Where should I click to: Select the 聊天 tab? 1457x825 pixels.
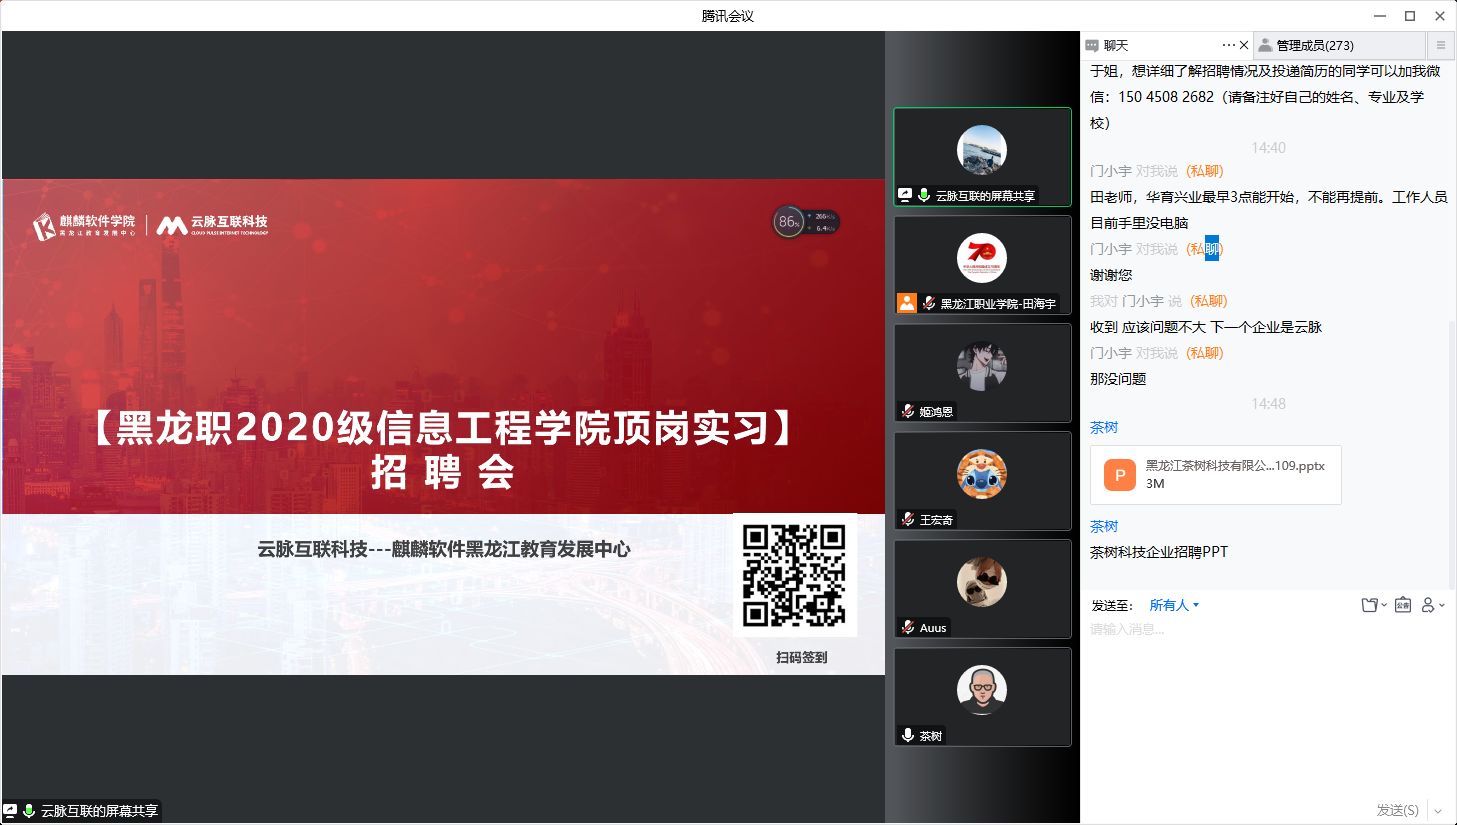(x=1115, y=45)
